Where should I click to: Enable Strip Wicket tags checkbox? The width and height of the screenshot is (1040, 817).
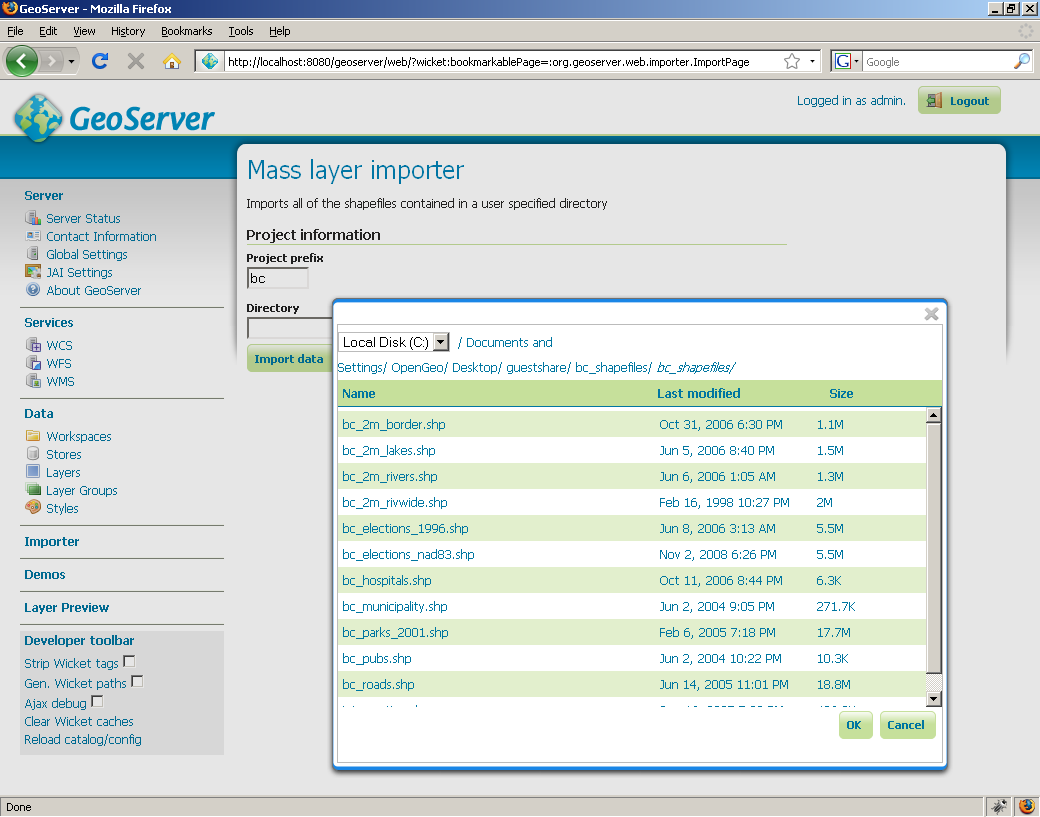(129, 661)
